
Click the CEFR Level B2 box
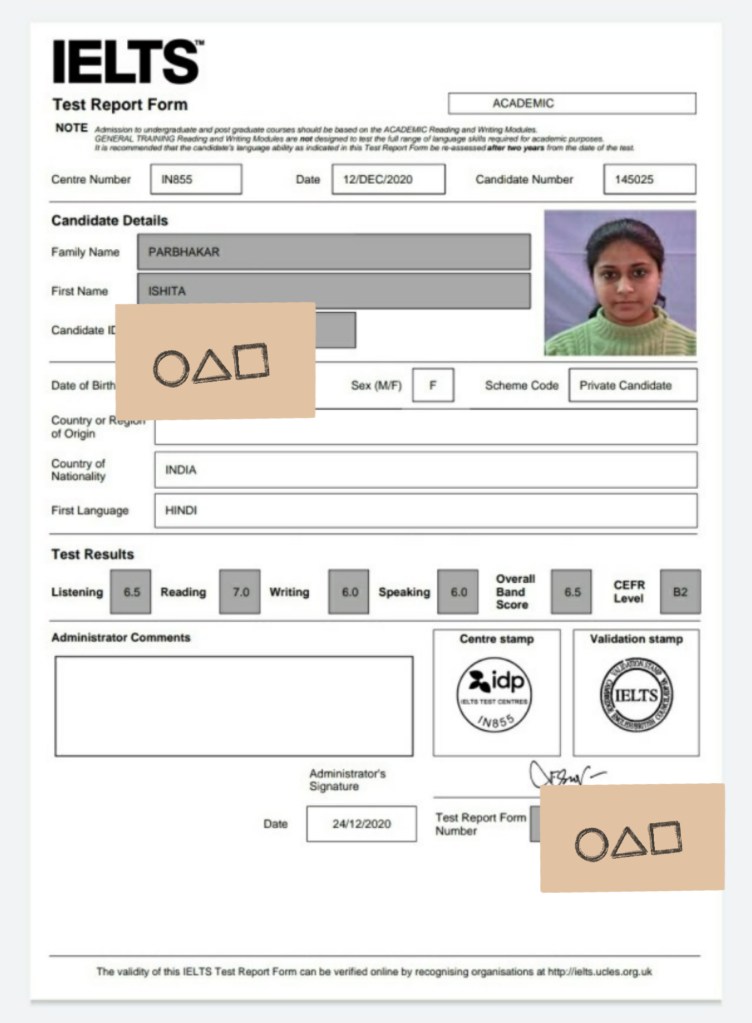pos(680,592)
